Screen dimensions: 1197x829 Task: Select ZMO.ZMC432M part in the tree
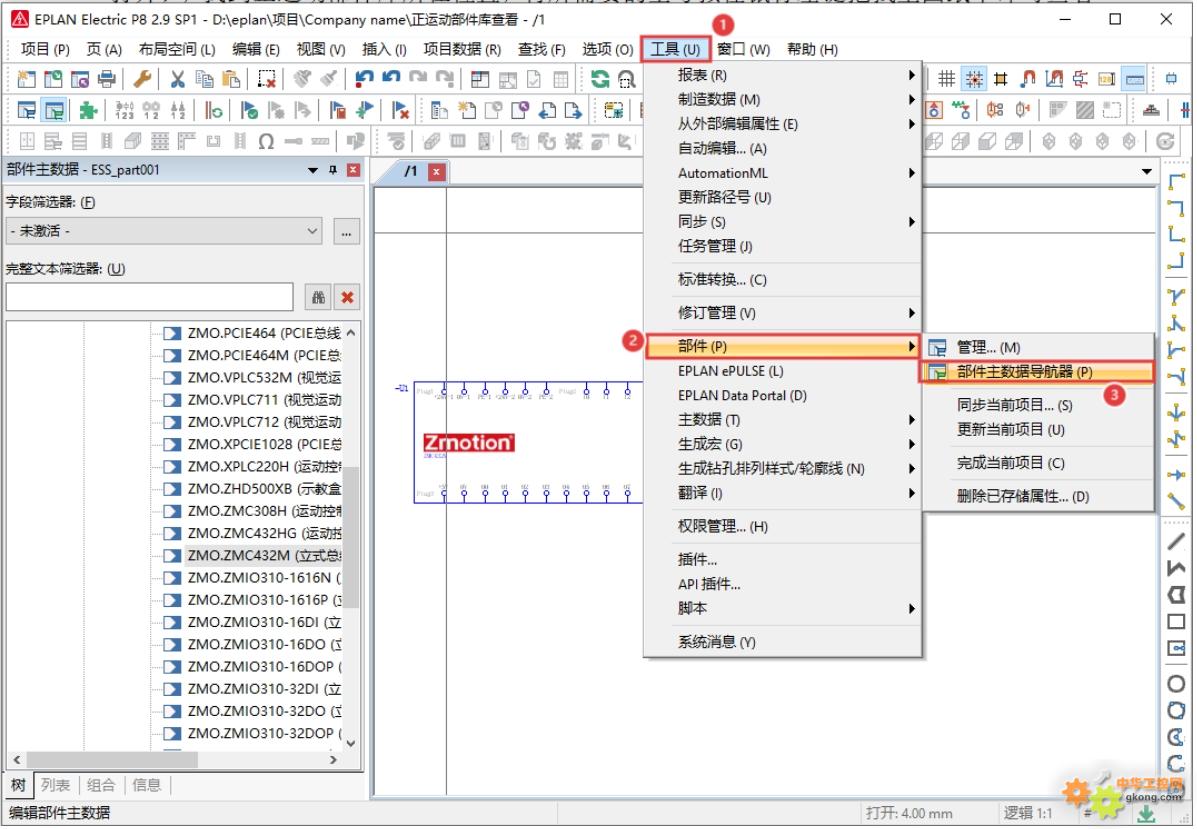pyautogui.click(x=264, y=555)
